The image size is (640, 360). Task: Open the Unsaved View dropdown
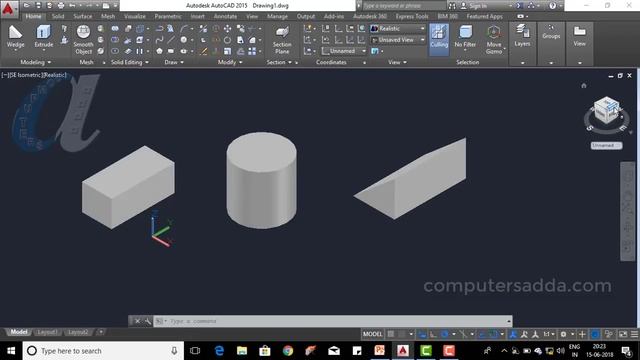[398, 40]
